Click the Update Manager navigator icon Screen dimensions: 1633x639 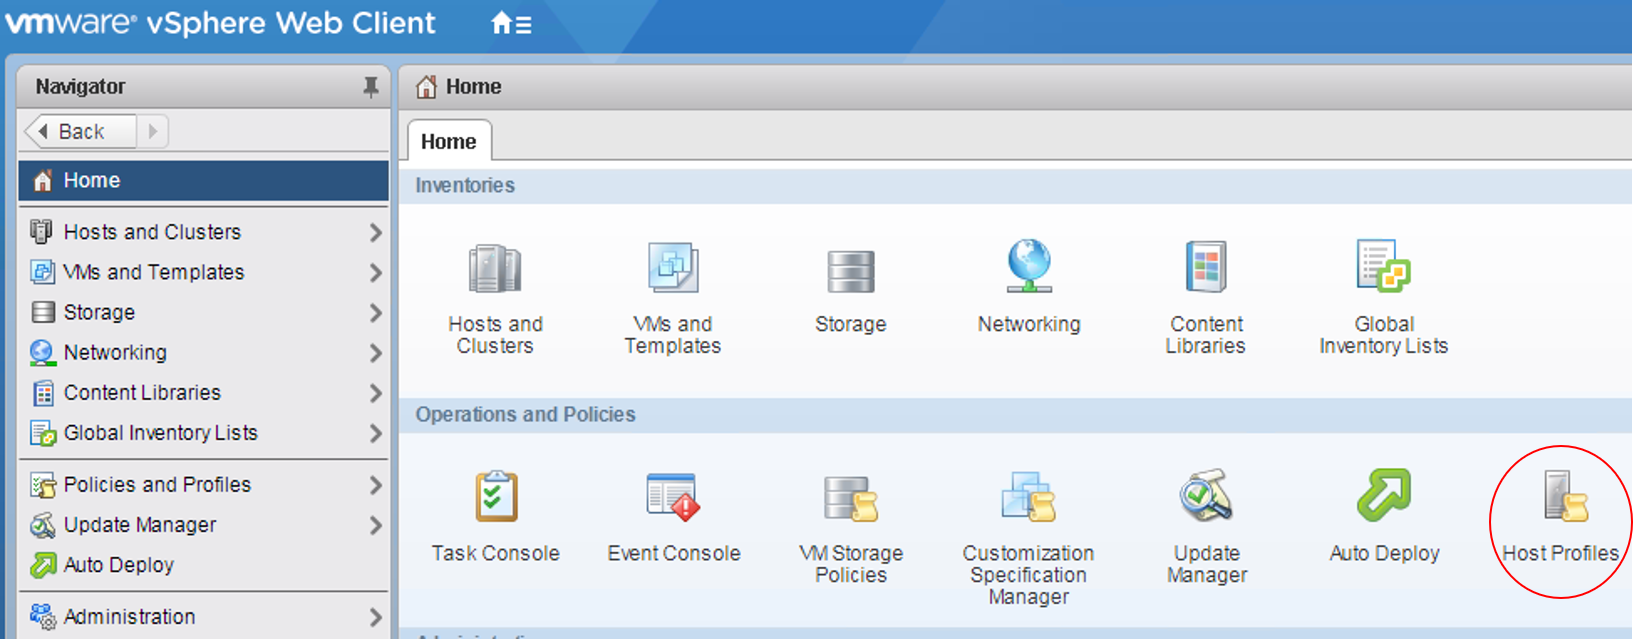pyautogui.click(x=43, y=525)
